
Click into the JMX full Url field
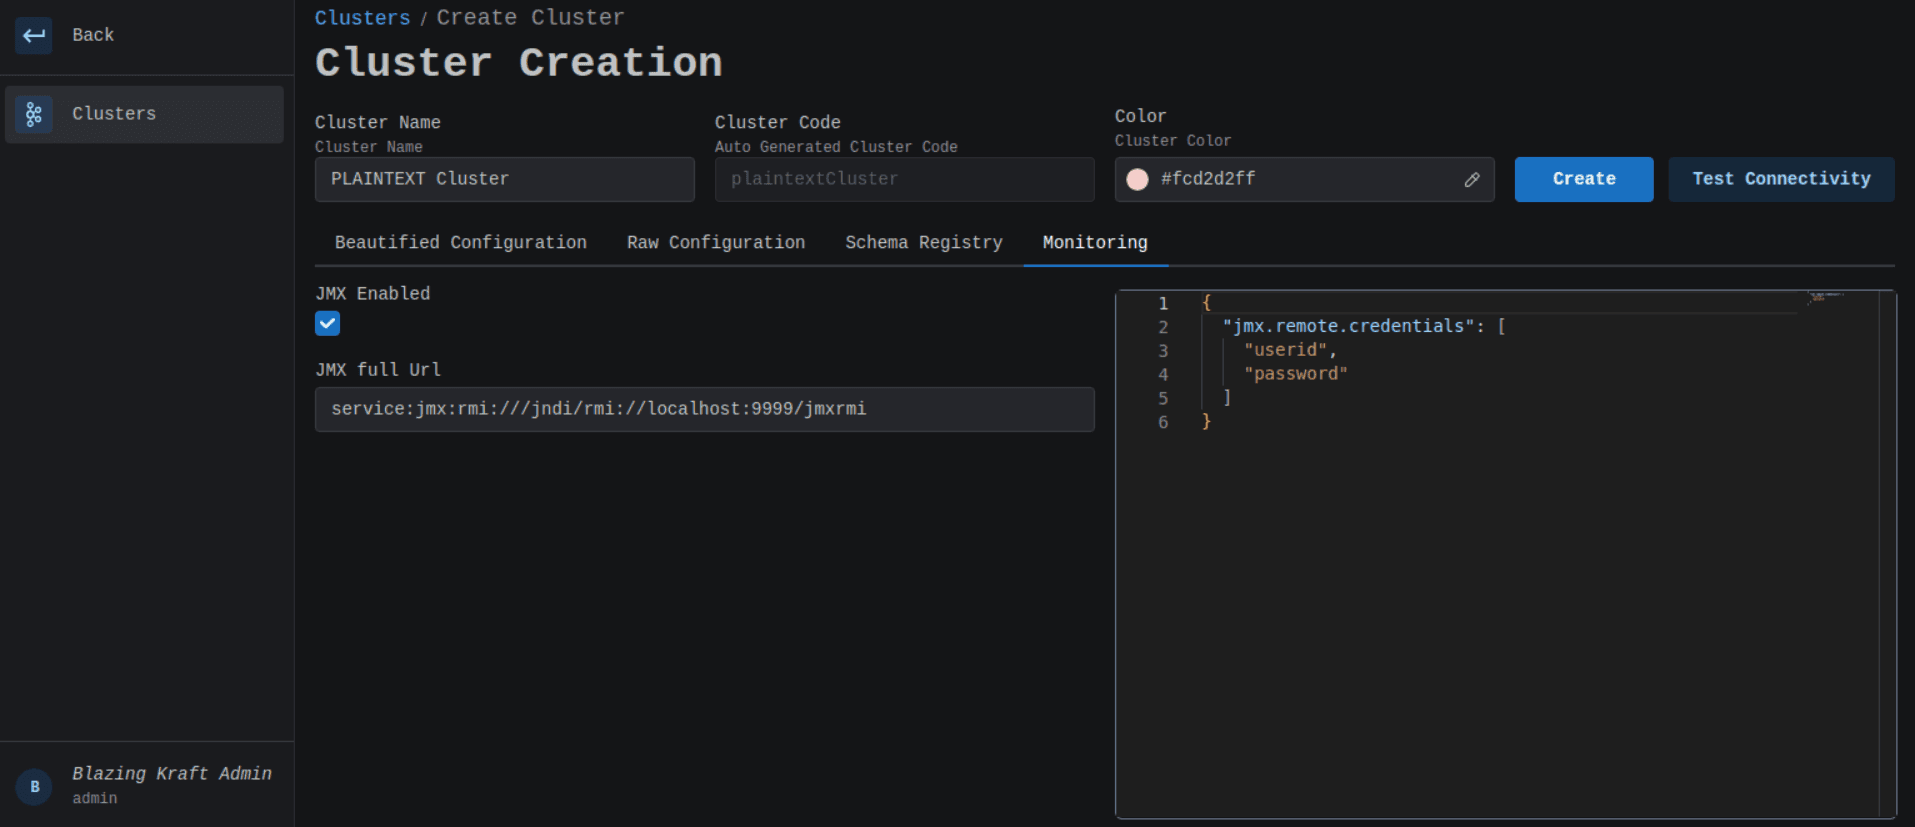pyautogui.click(x=704, y=409)
